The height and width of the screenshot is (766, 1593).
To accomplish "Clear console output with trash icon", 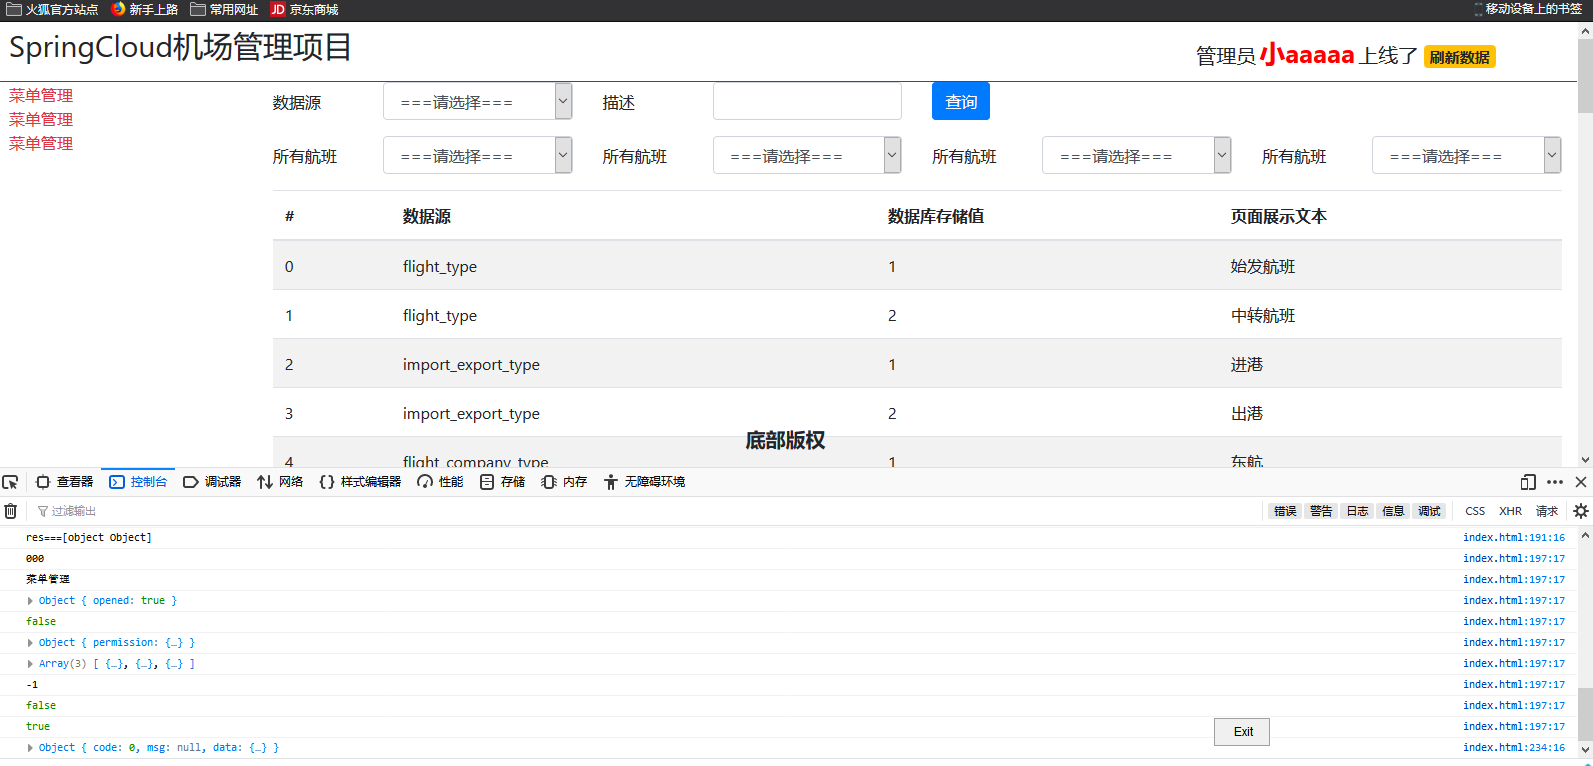I will 10,511.
